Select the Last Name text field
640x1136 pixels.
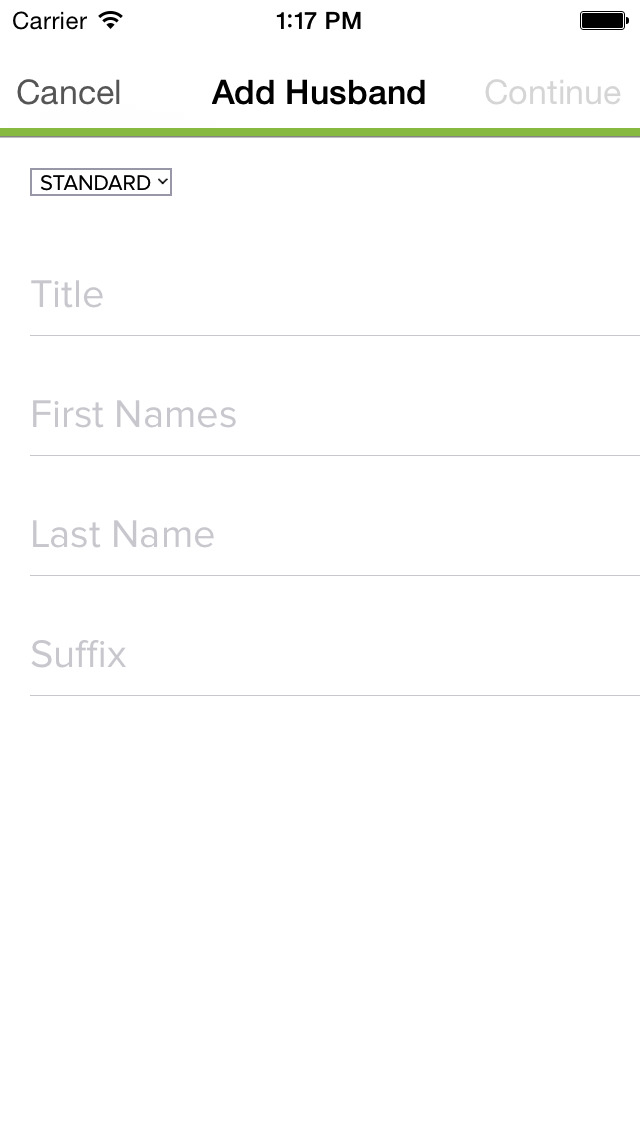335,535
